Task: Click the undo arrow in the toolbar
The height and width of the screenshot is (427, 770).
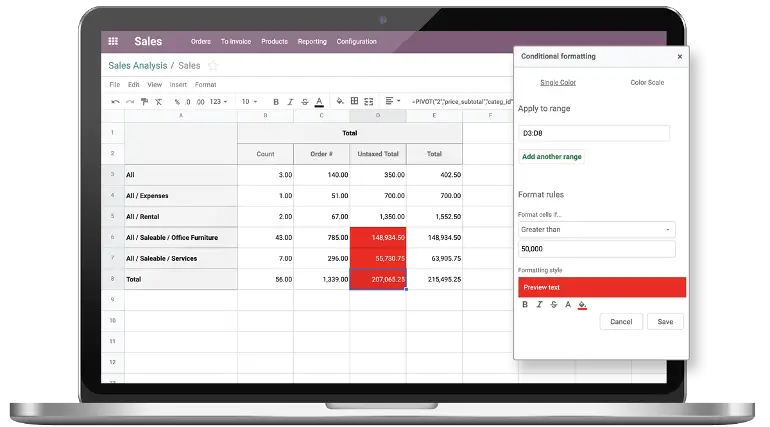Action: pyautogui.click(x=115, y=102)
